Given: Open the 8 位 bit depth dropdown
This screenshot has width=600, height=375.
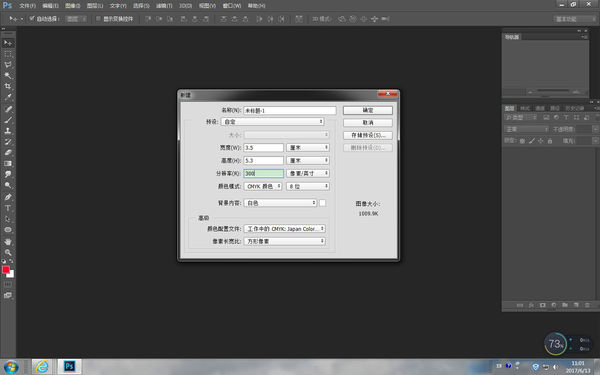Looking at the screenshot, I should point(308,186).
